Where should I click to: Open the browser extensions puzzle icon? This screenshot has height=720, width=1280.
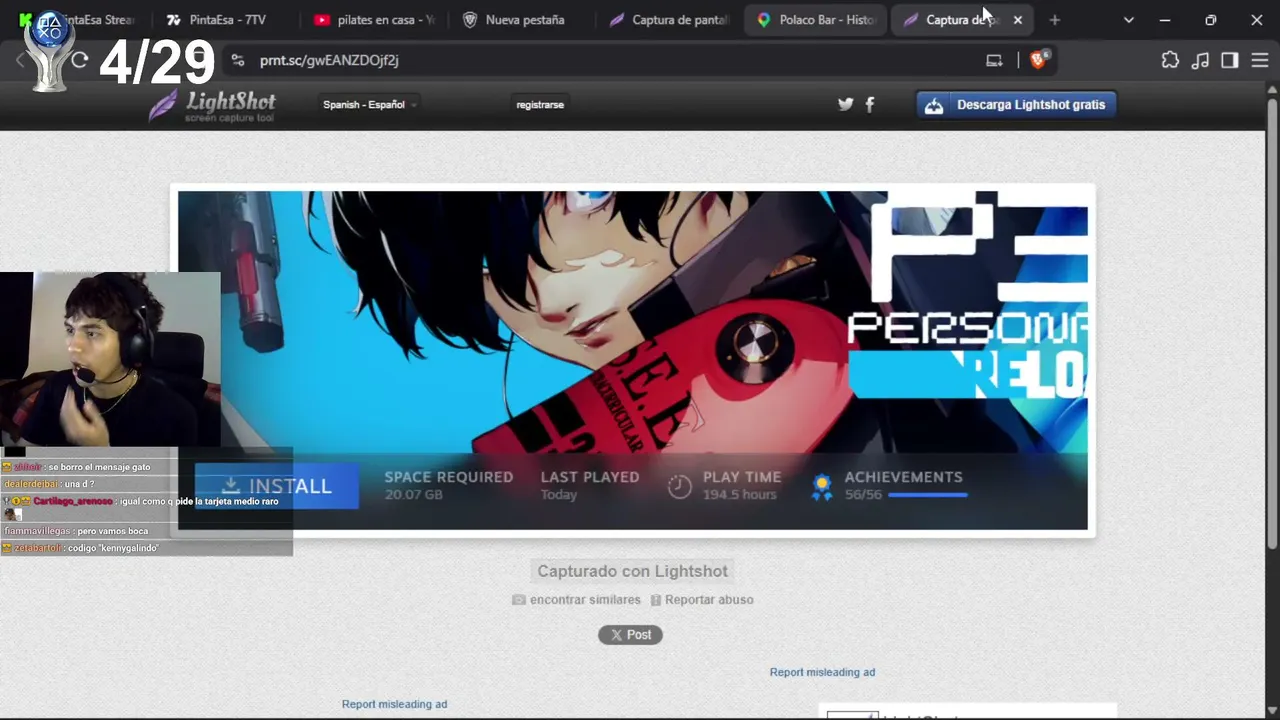(1170, 60)
